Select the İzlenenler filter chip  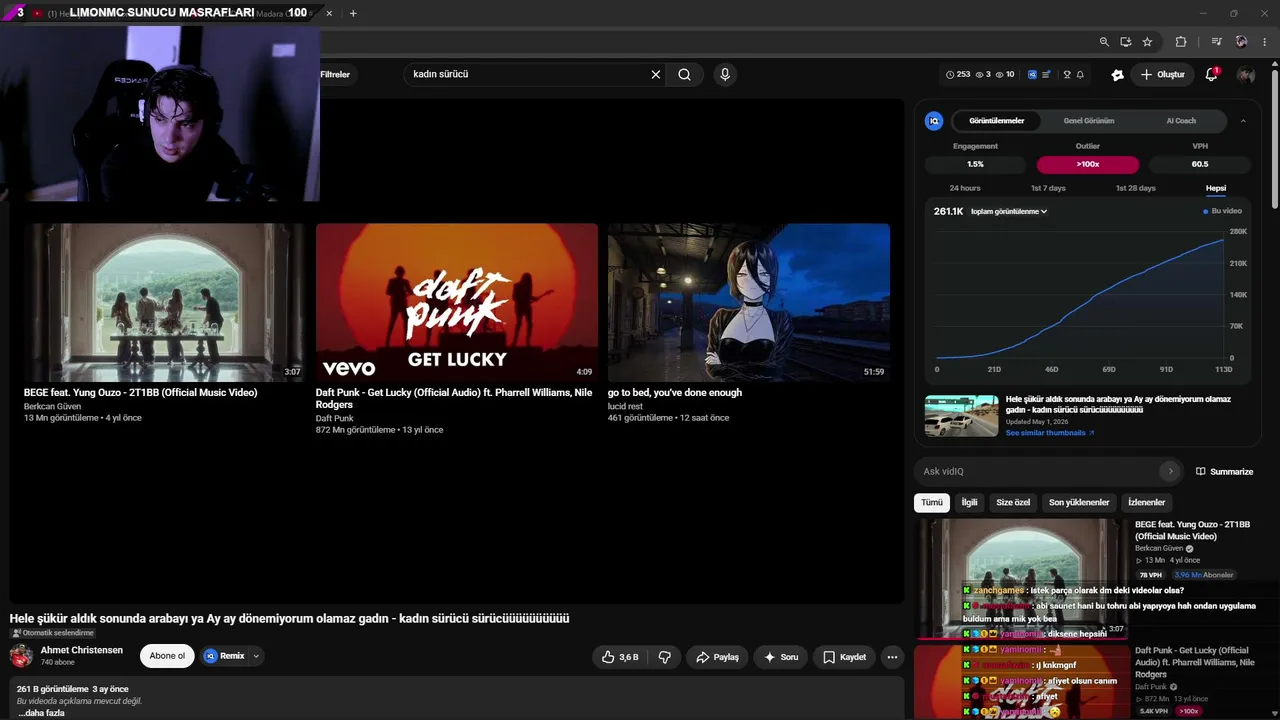1147,502
